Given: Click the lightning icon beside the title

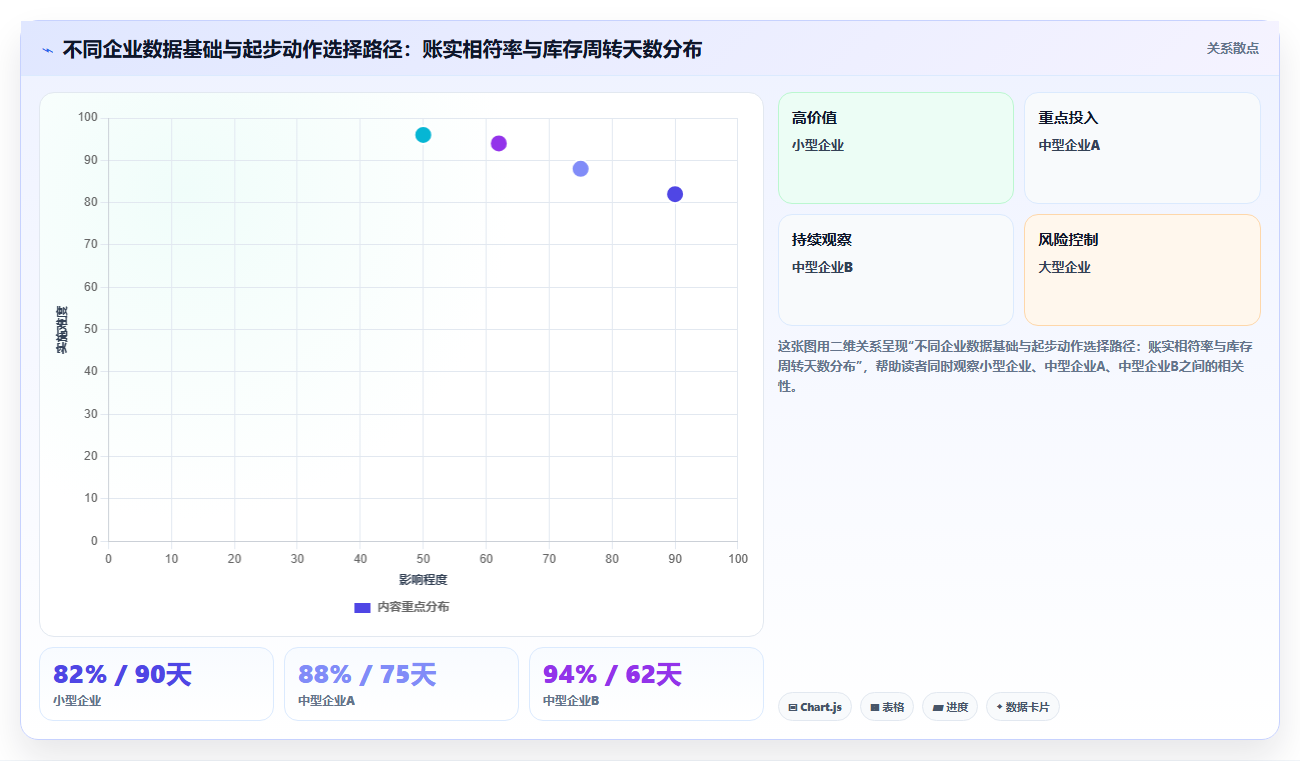Looking at the screenshot, I should [47, 49].
